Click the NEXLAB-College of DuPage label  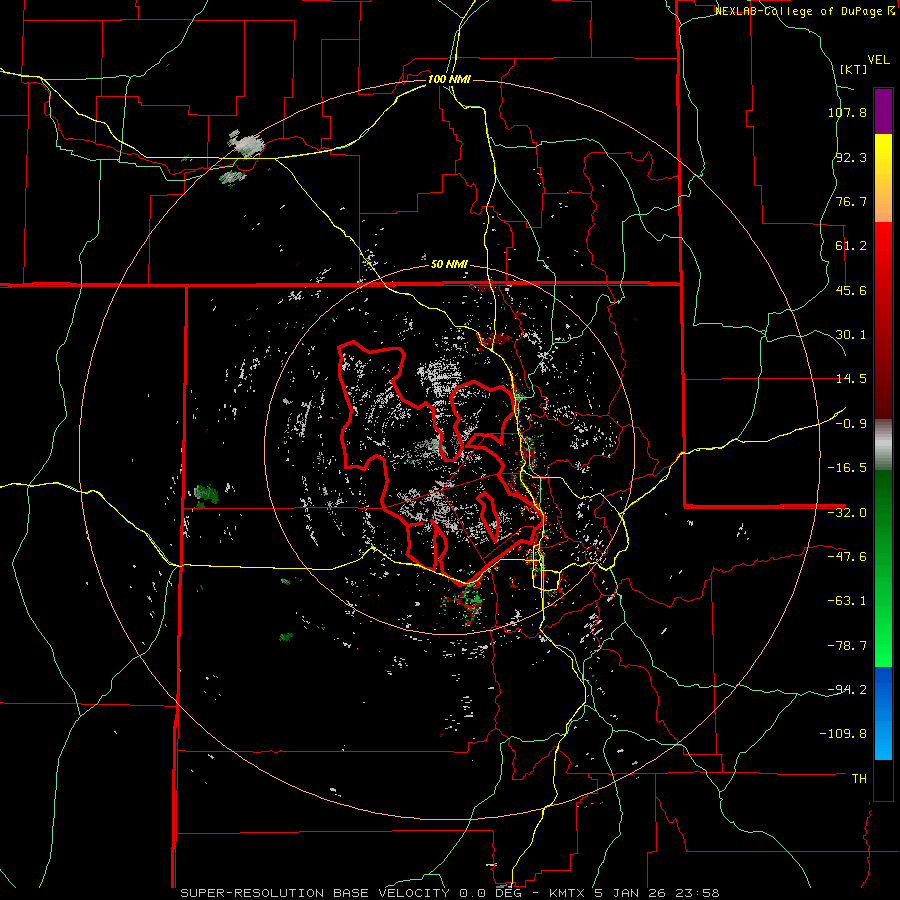pyautogui.click(x=804, y=11)
